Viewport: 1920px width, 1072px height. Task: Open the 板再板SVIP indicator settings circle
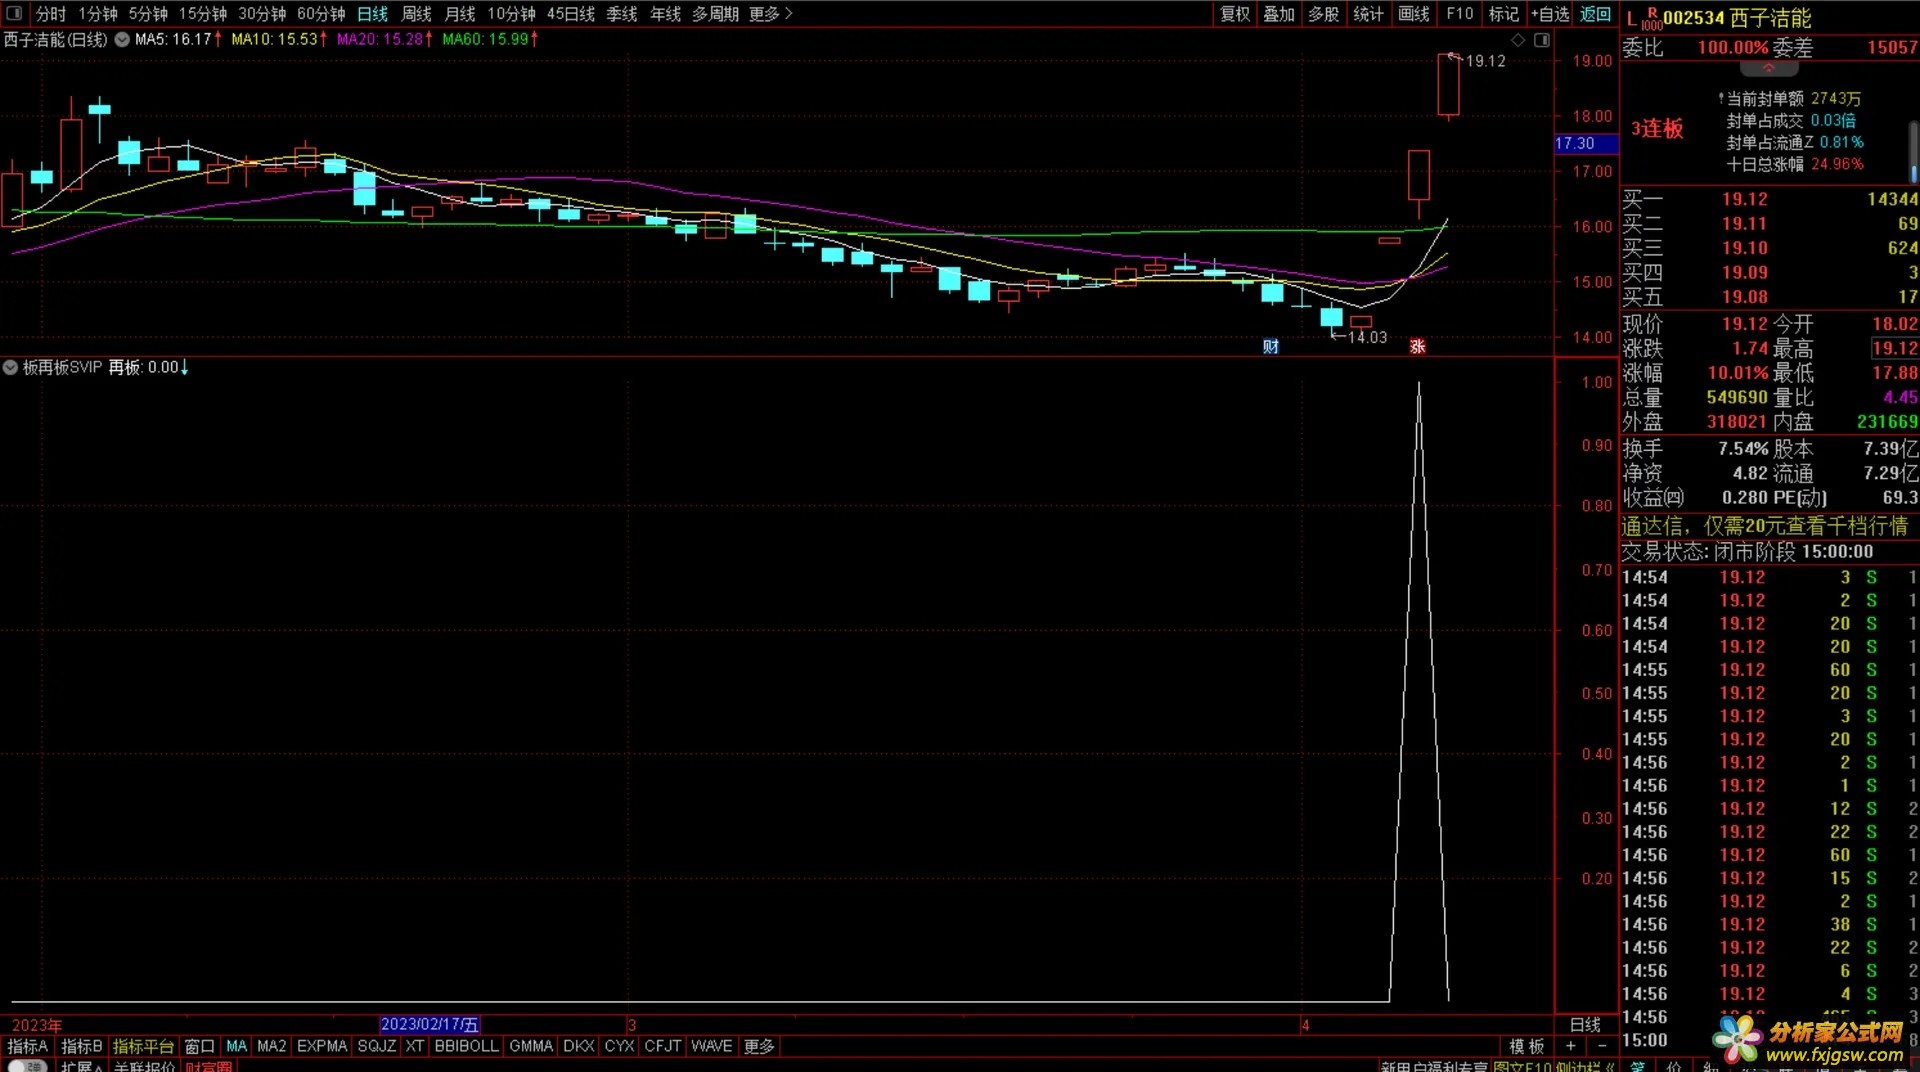coord(10,368)
